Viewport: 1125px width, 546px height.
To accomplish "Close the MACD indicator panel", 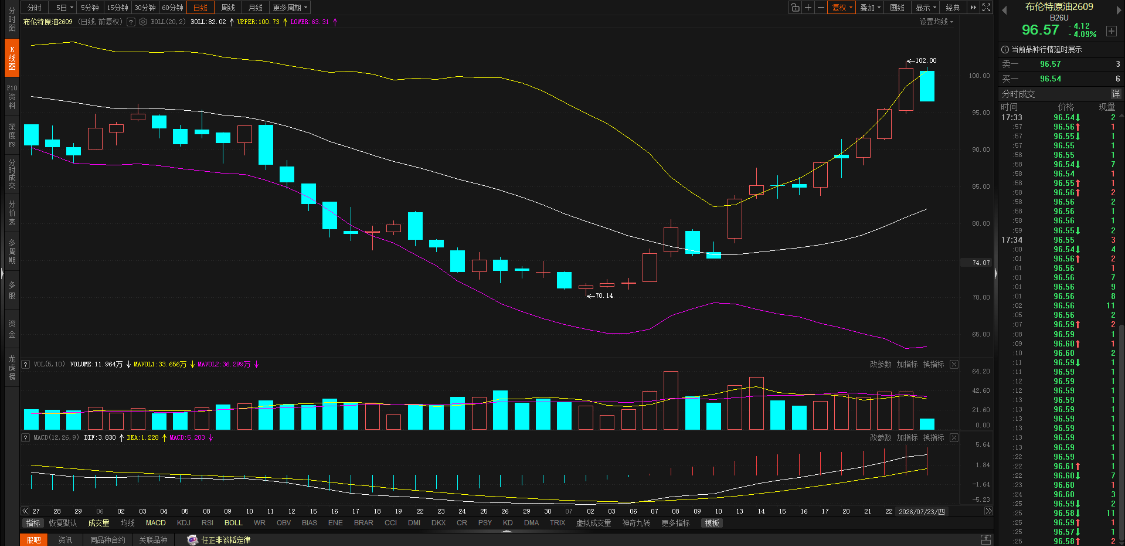I will (x=954, y=437).
